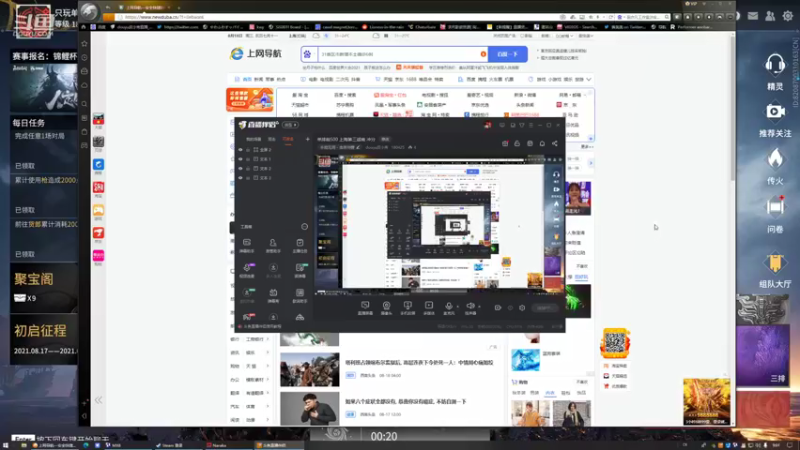Click first screen-capture icon in streaming bottom toolbar
Viewport: 800px width, 450px height.
tap(365, 305)
